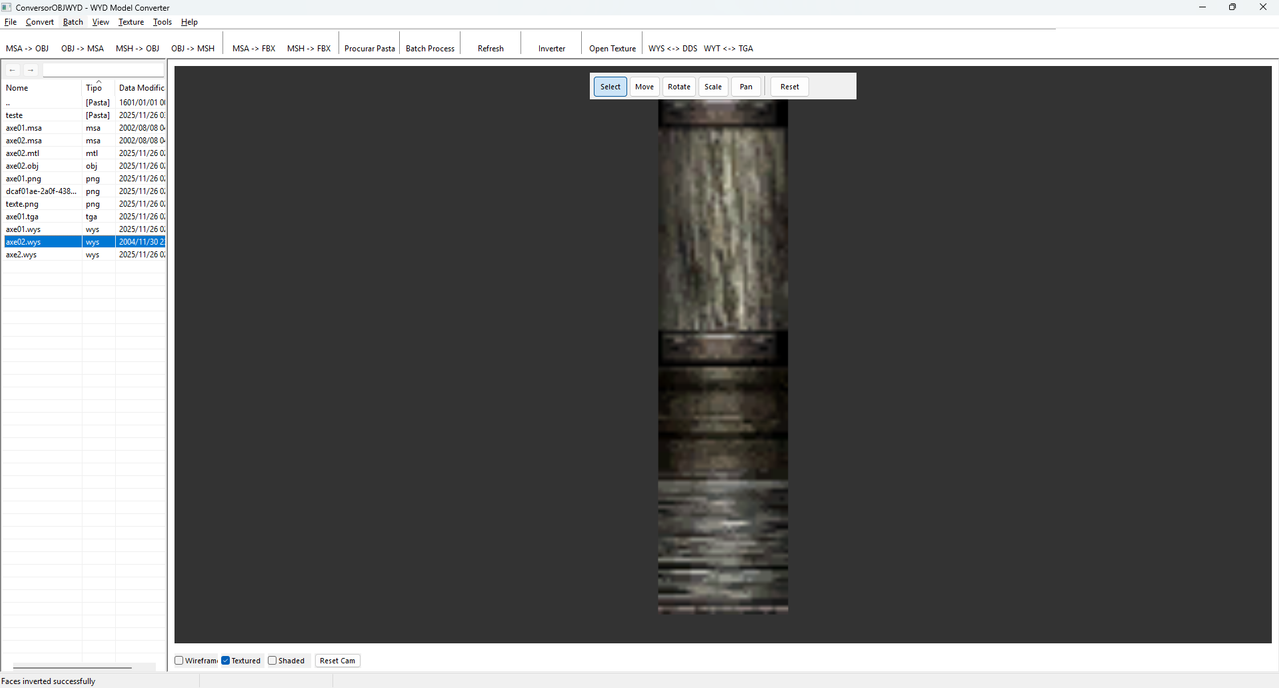Activate the Scale tool in viewport

[713, 87]
